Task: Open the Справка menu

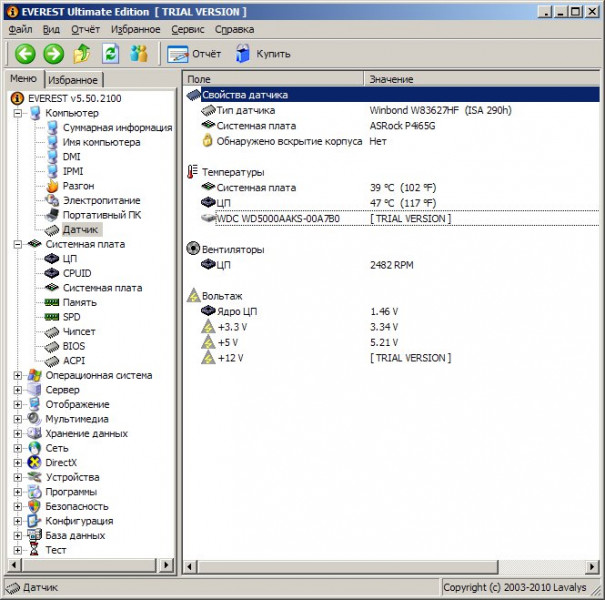Action: tap(234, 30)
